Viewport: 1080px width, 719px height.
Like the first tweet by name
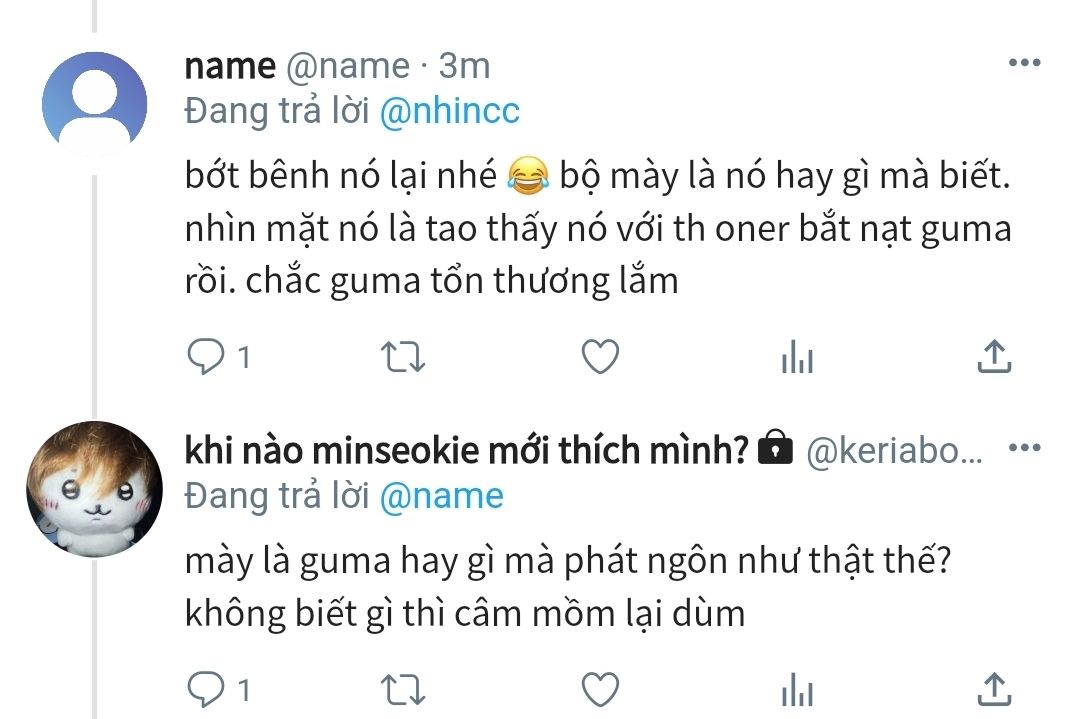click(601, 356)
